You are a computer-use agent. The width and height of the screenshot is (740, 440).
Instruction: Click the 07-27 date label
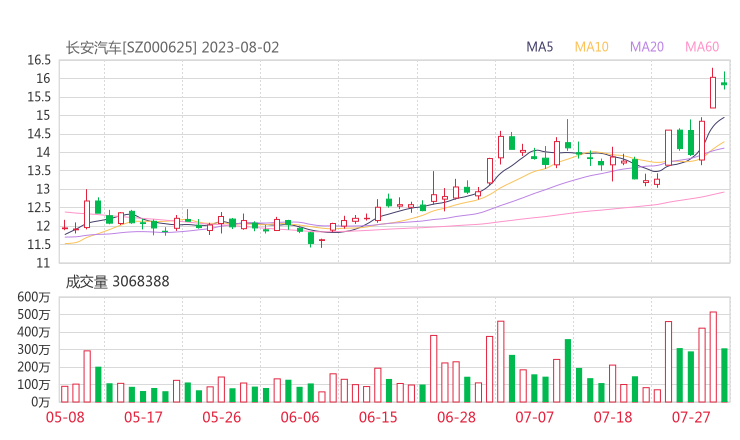(x=691, y=417)
